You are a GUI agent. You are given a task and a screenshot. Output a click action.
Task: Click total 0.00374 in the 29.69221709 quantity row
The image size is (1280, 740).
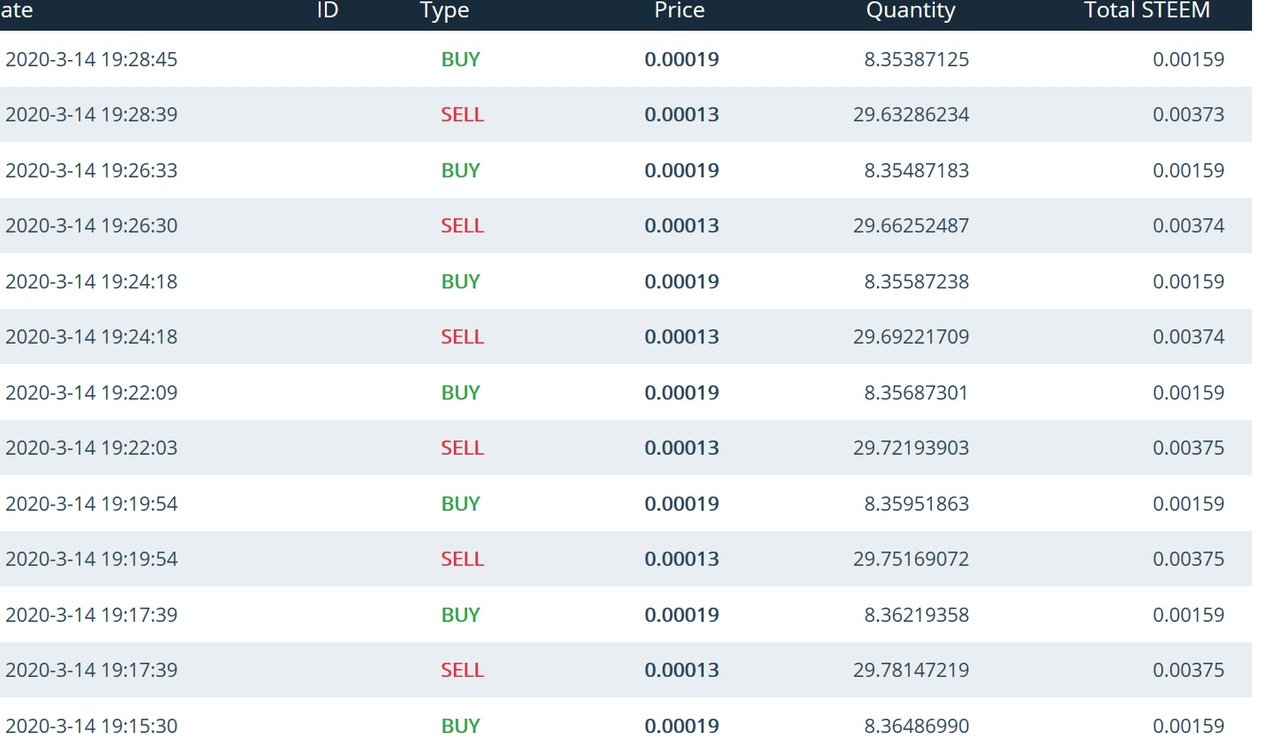pyautogui.click(x=1188, y=337)
